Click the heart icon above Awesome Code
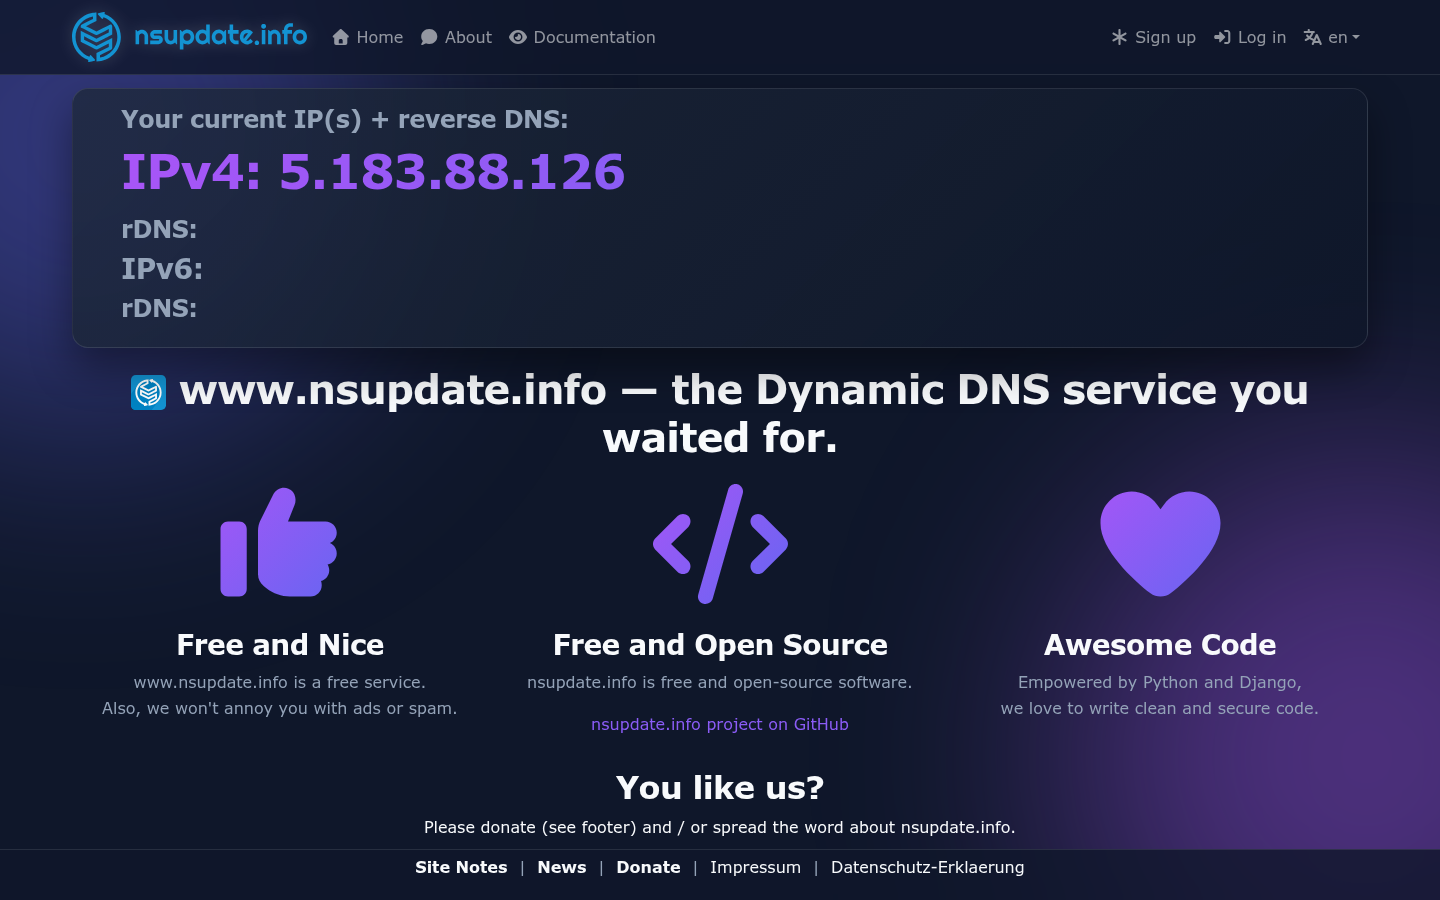The width and height of the screenshot is (1440, 900). (1160, 543)
